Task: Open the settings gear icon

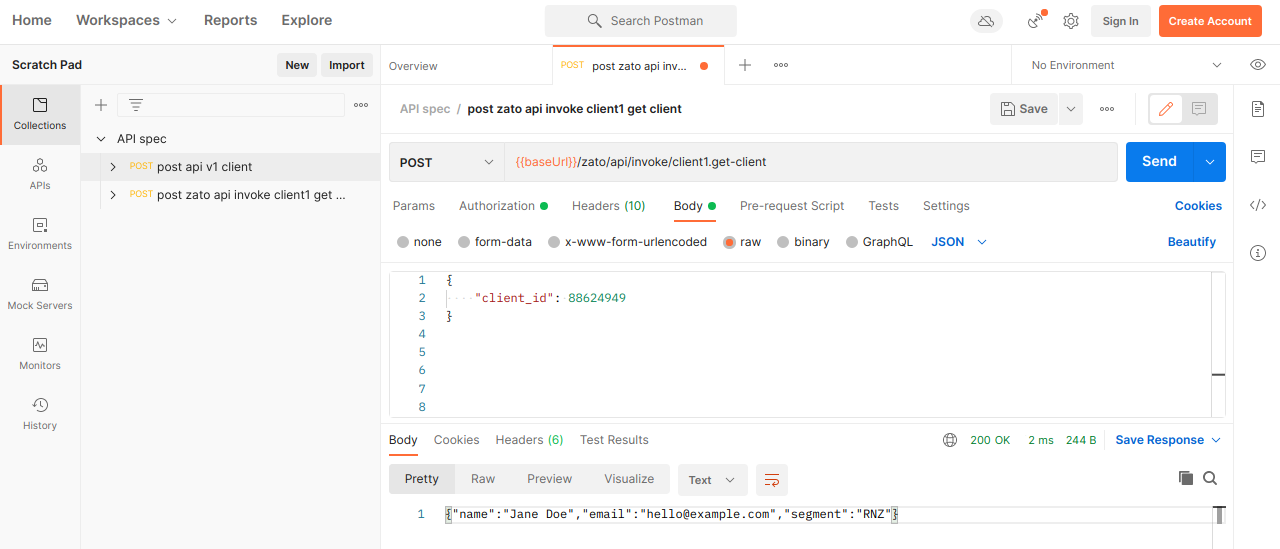Action: click(x=1071, y=21)
